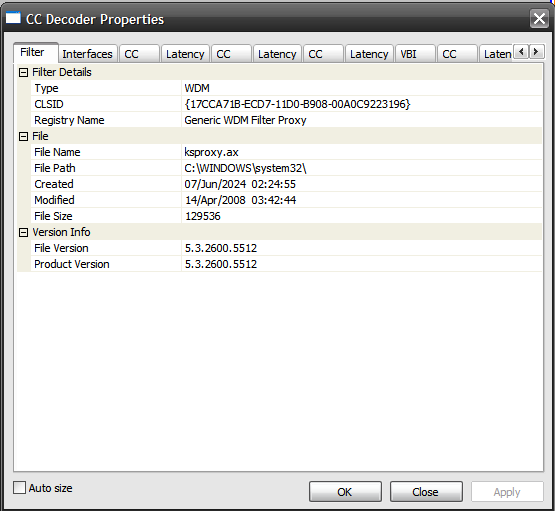Collapse the Version Info section
Viewport: 555px width, 511px height.
click(x=23, y=232)
